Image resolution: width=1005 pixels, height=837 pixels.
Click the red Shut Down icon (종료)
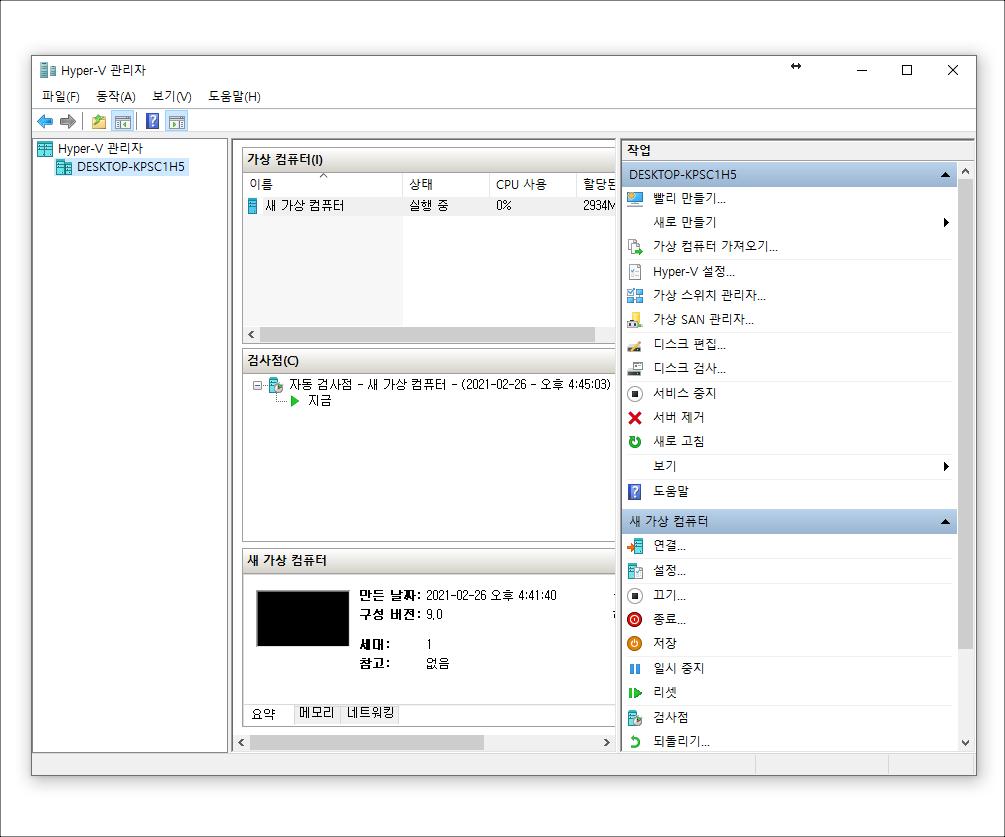635,620
